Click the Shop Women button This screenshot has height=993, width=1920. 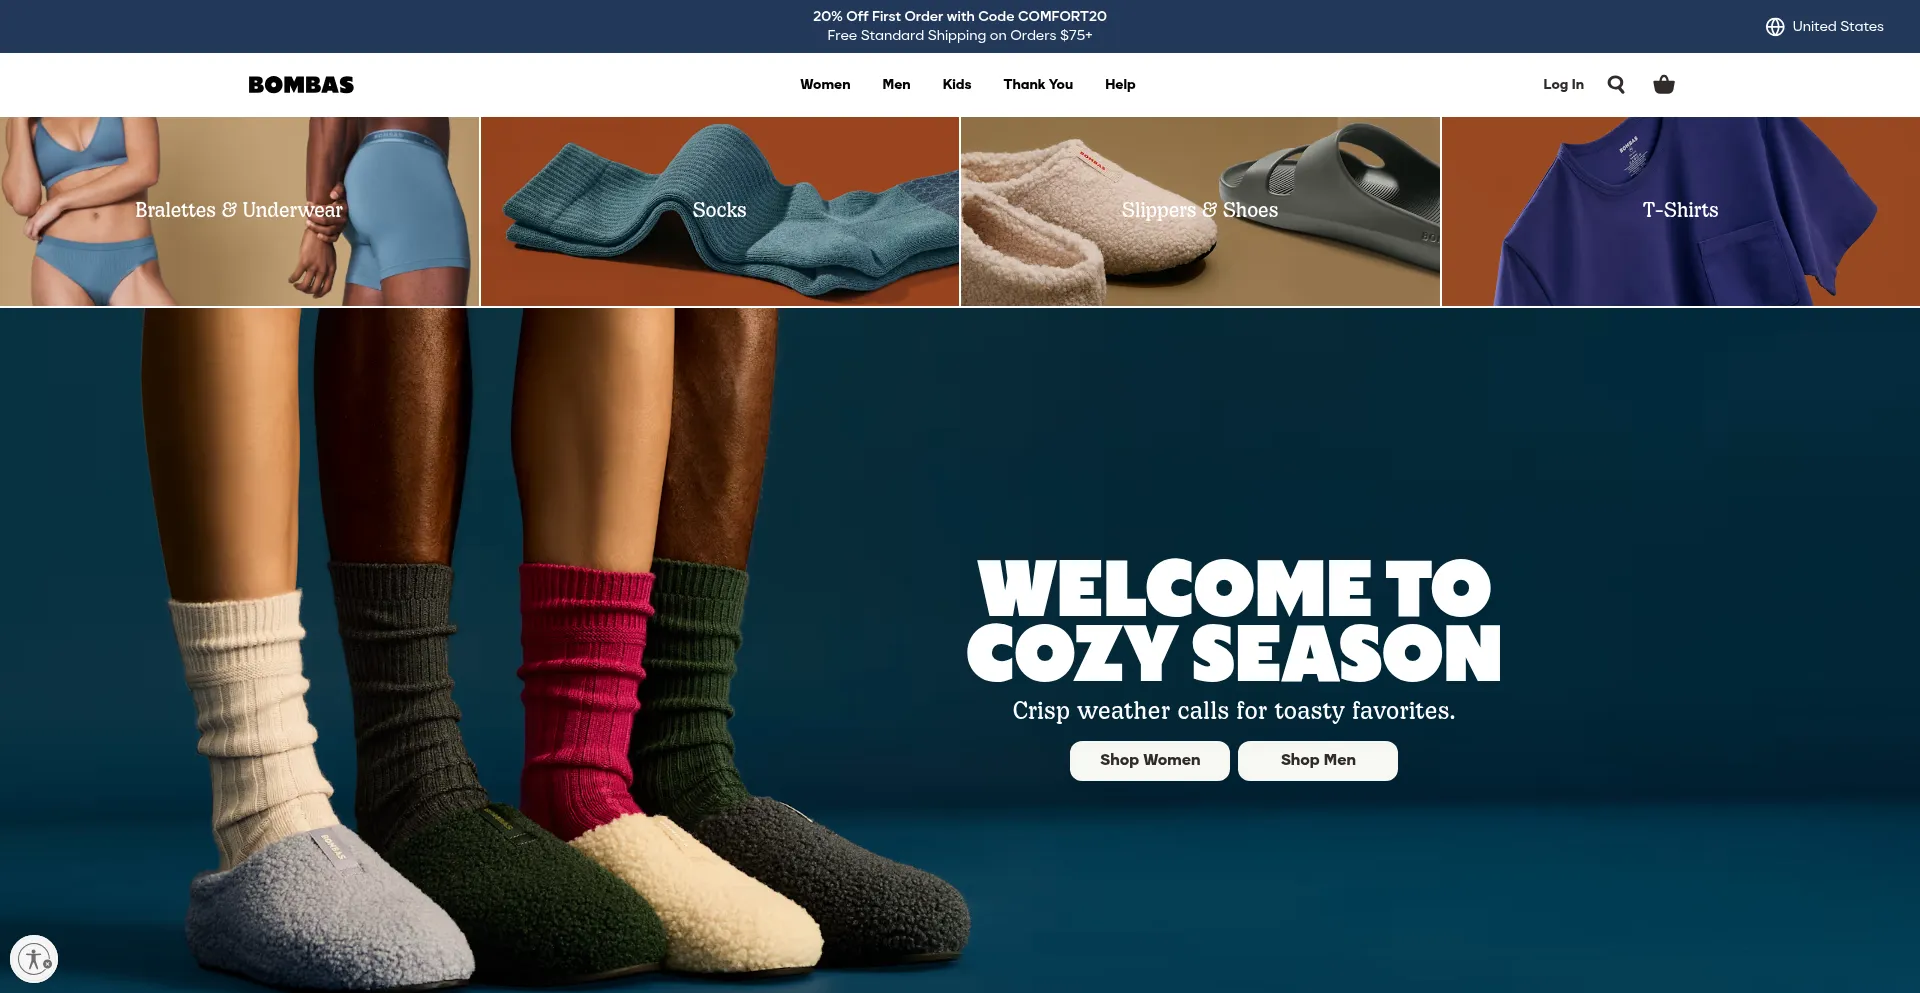[x=1150, y=761]
